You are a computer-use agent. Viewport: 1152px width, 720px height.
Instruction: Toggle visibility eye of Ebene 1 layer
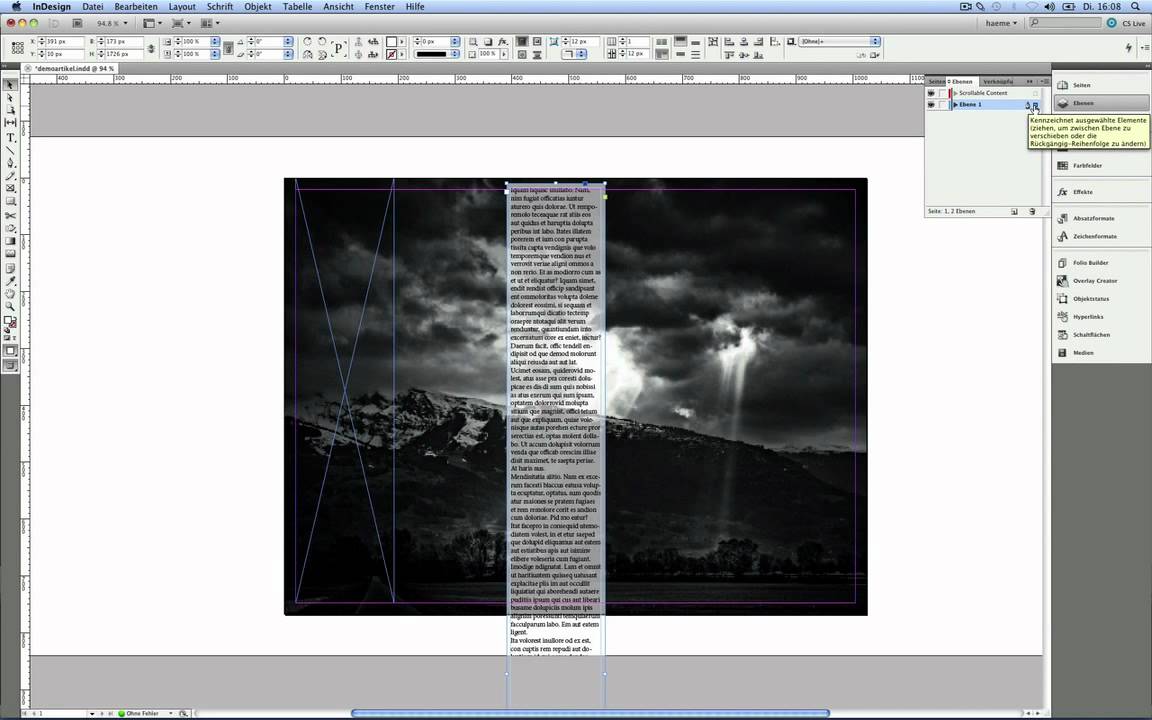[x=931, y=104]
